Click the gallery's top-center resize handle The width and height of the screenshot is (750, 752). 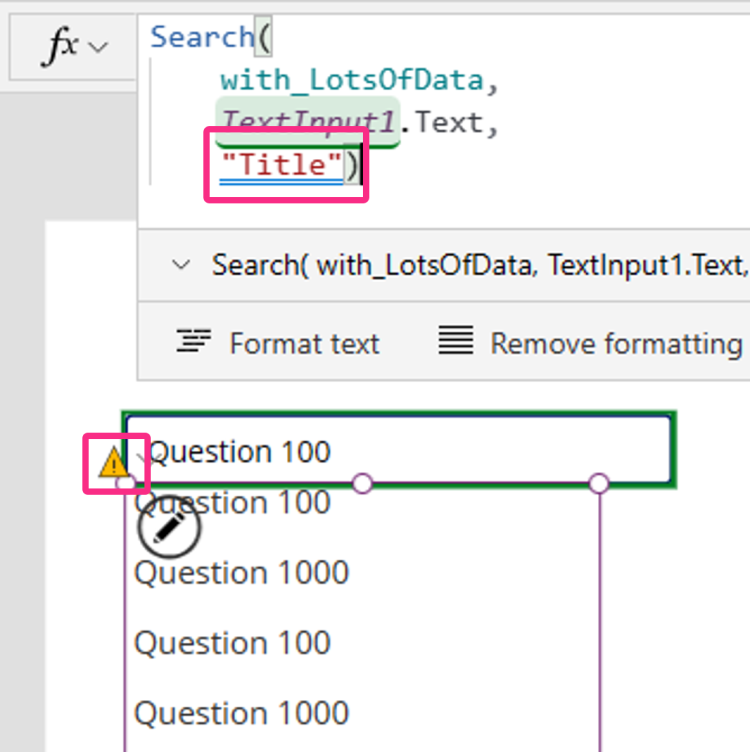362,484
